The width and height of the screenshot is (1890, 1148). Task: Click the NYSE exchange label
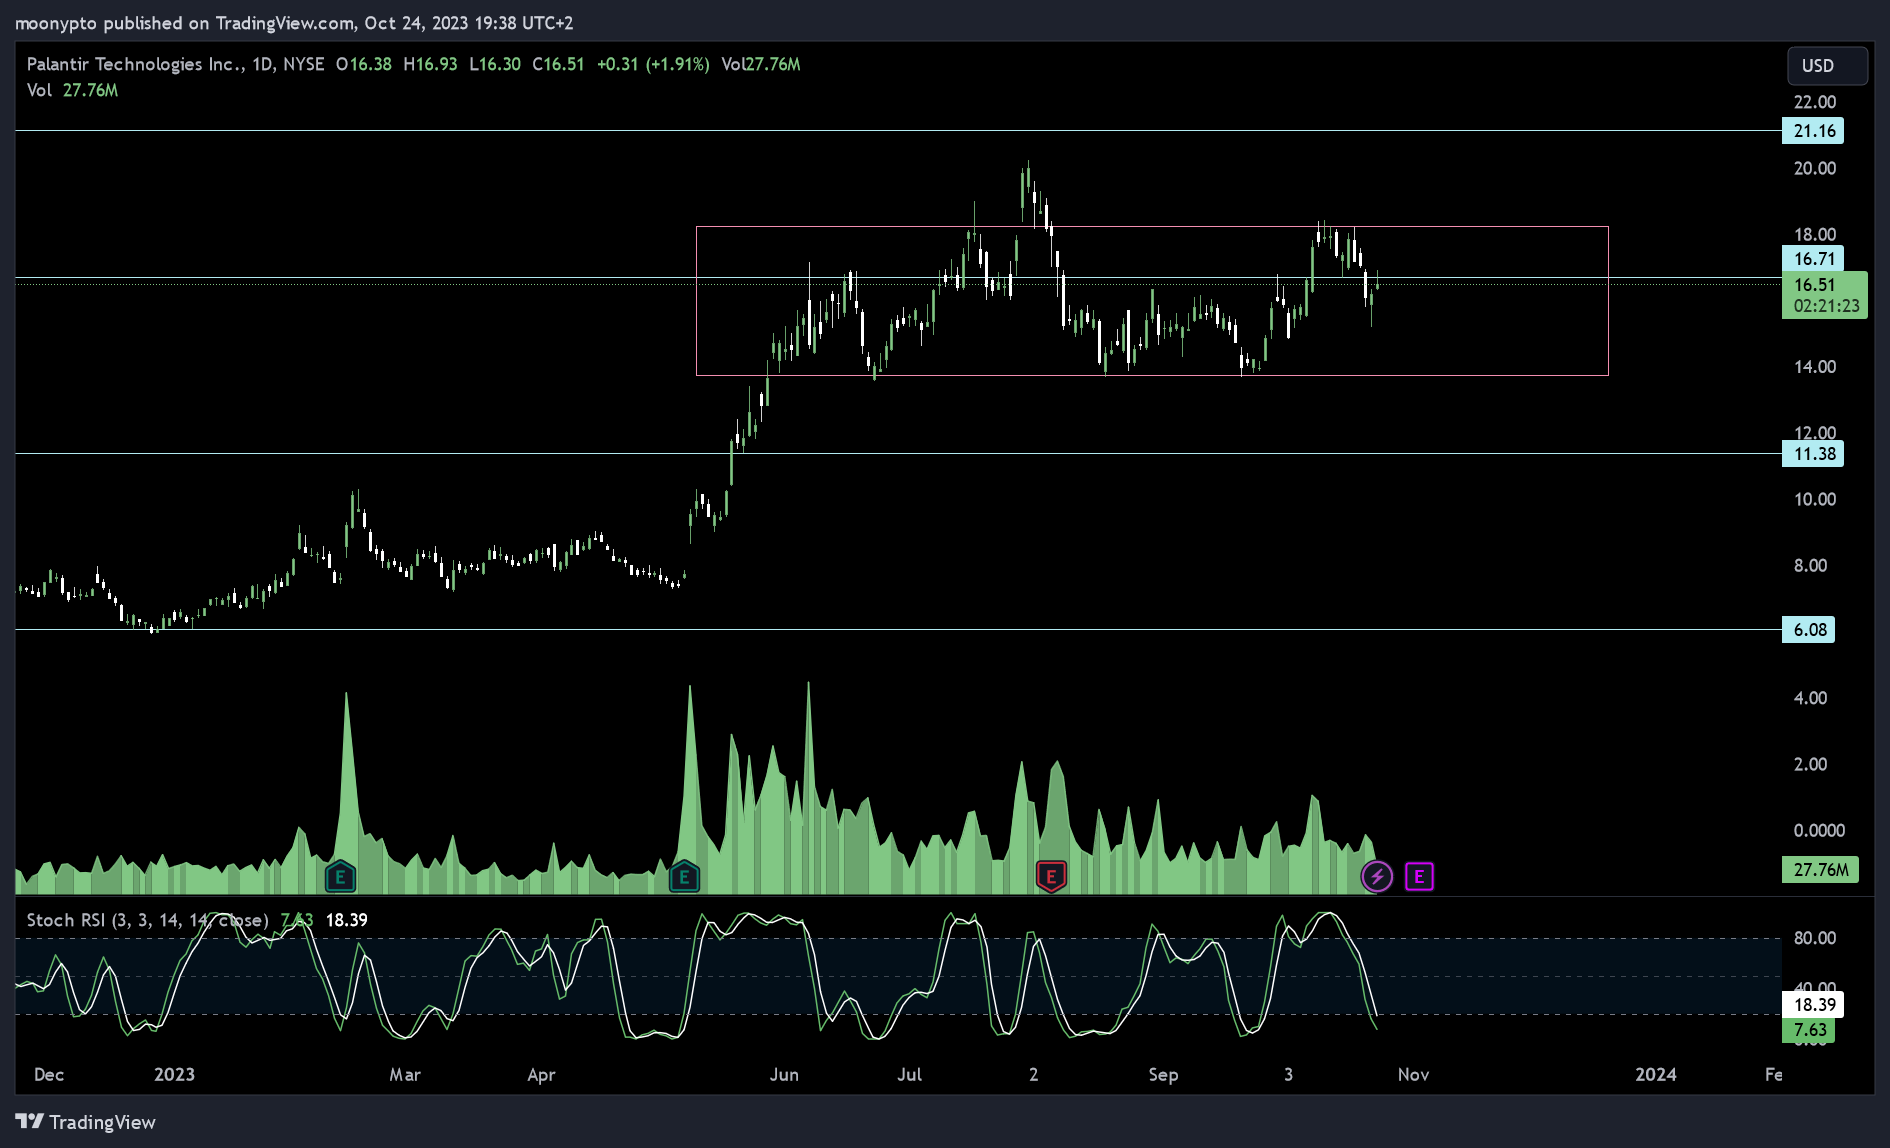304,64
